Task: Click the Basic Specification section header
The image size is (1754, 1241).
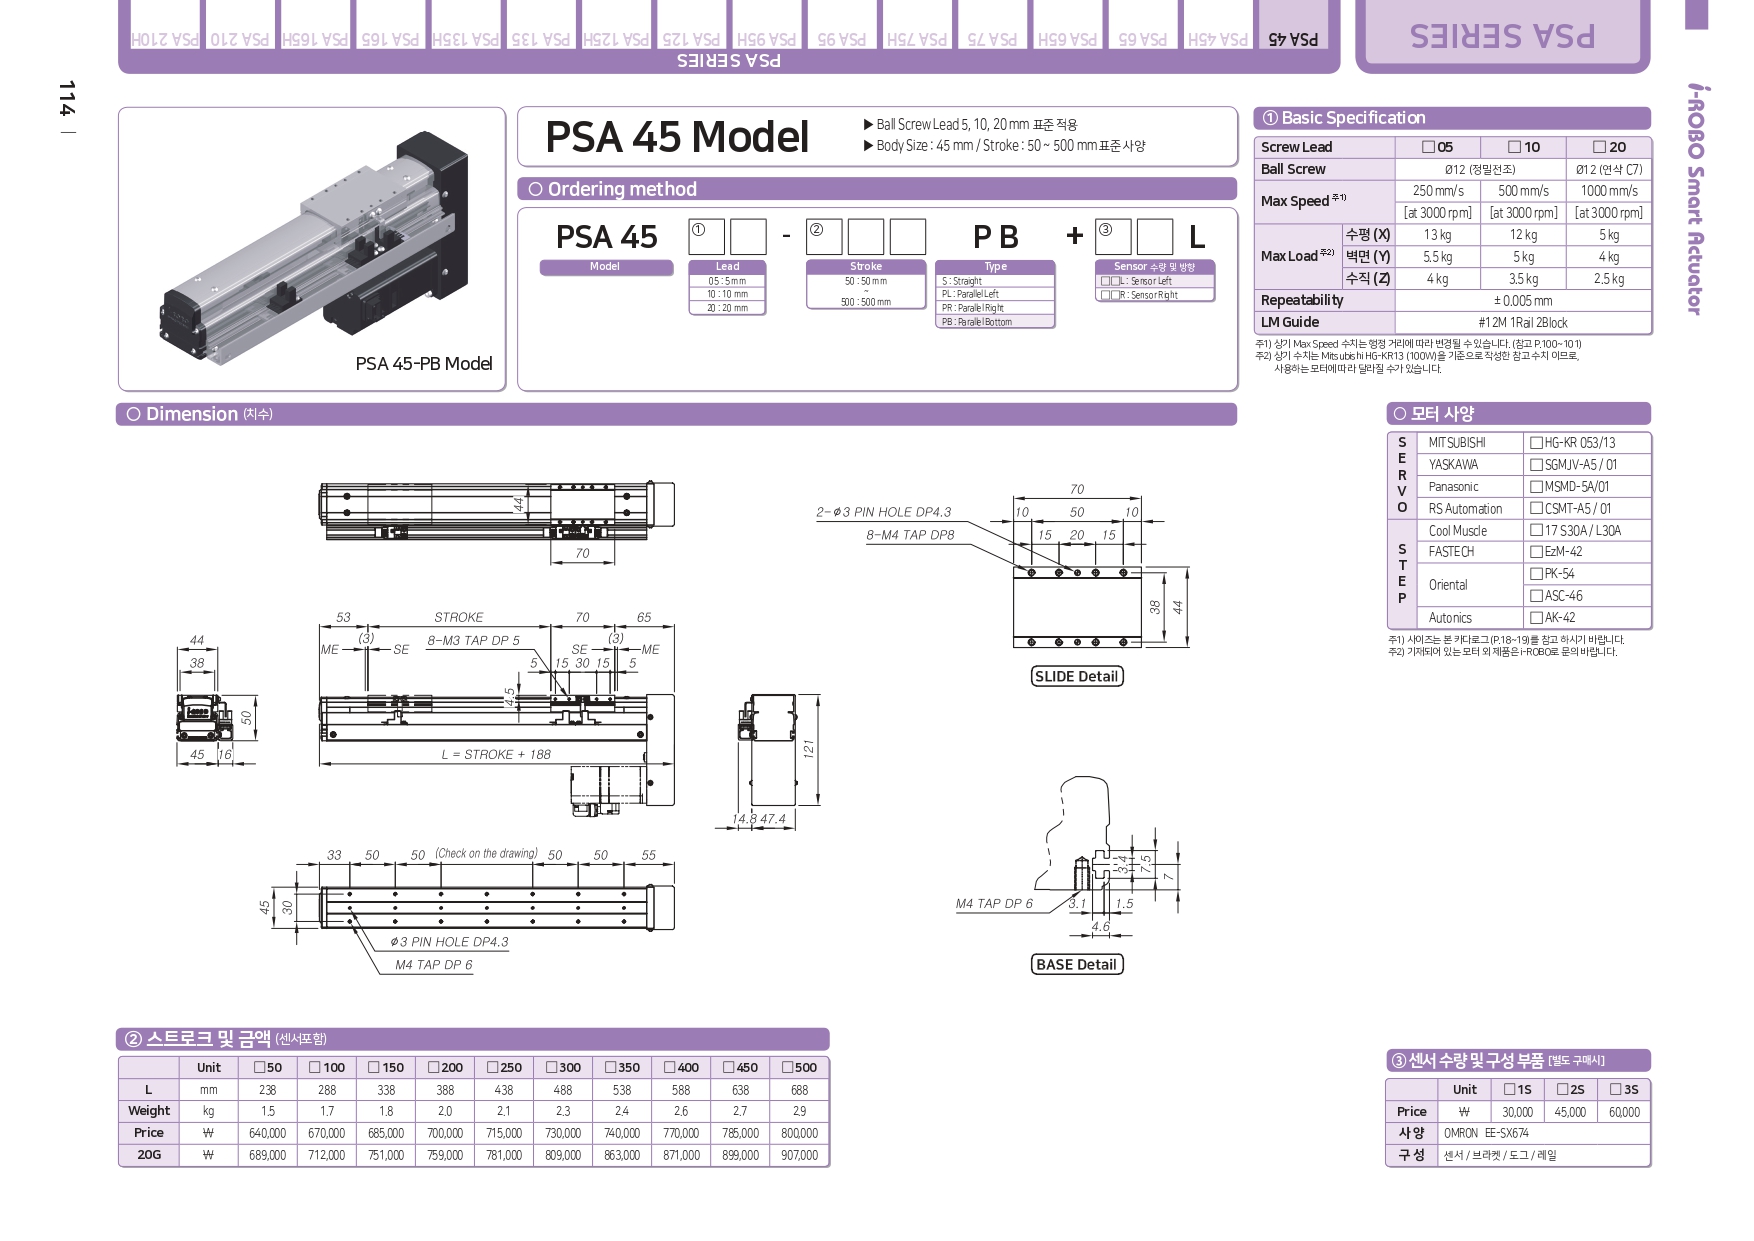Action: (1452, 118)
